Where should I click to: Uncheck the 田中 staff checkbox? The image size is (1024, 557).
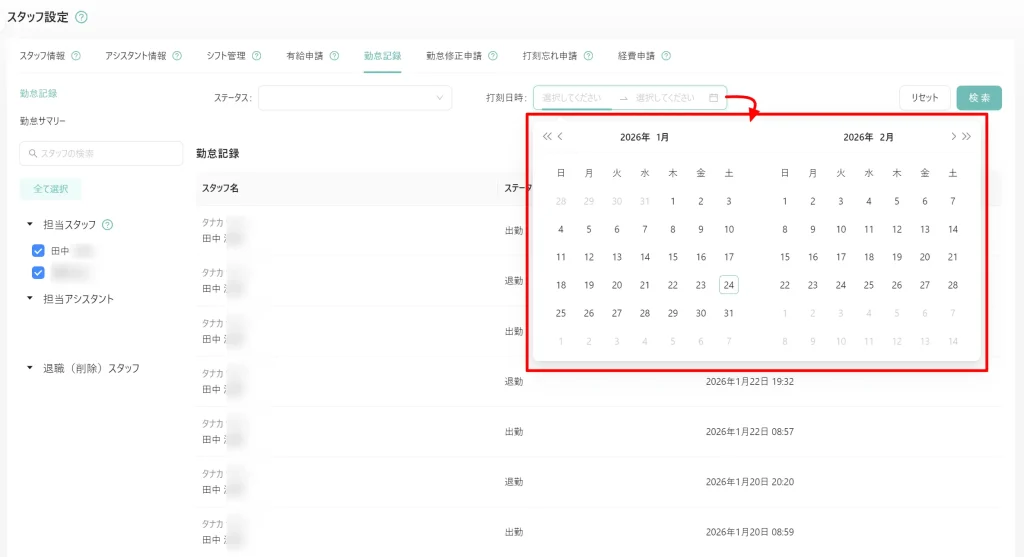[x=39, y=251]
